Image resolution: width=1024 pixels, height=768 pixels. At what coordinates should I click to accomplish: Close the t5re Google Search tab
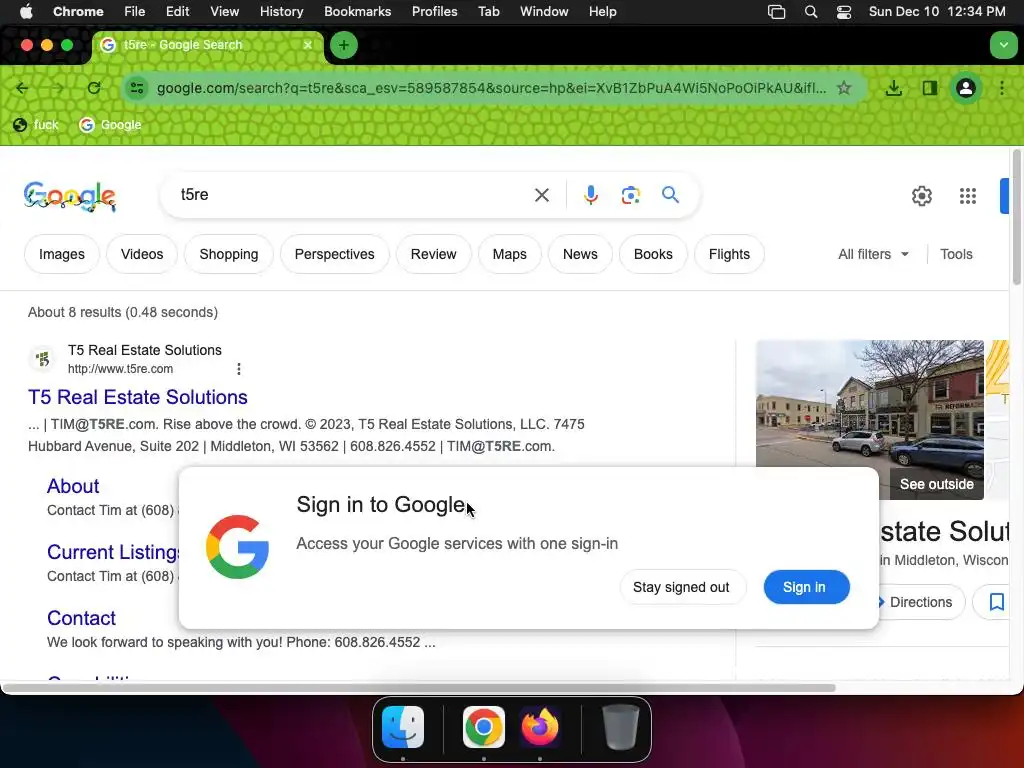(x=308, y=45)
